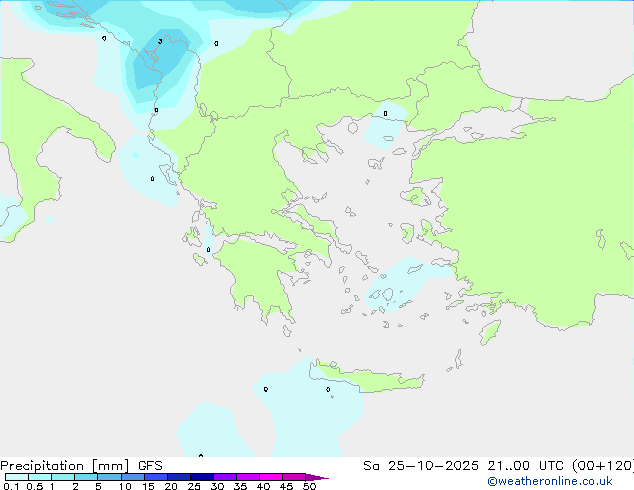The image size is (634, 490).
Task: Click the 20–25 mm legend color swatch
Action: (179, 477)
